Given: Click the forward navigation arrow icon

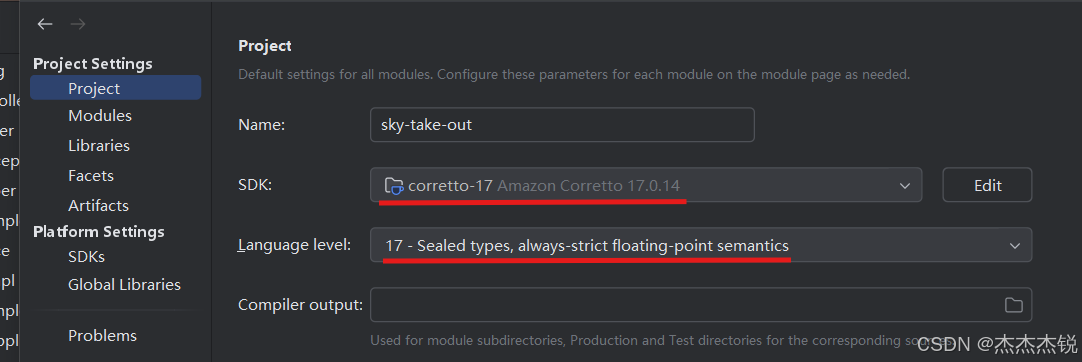Looking at the screenshot, I should point(78,24).
